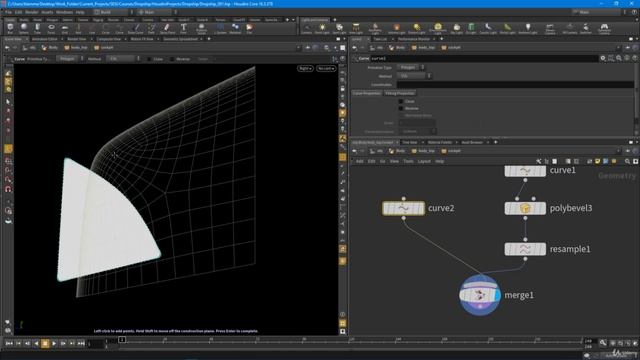Add a Distant Light from shelf
640x360 pixels.
[x=416, y=29]
